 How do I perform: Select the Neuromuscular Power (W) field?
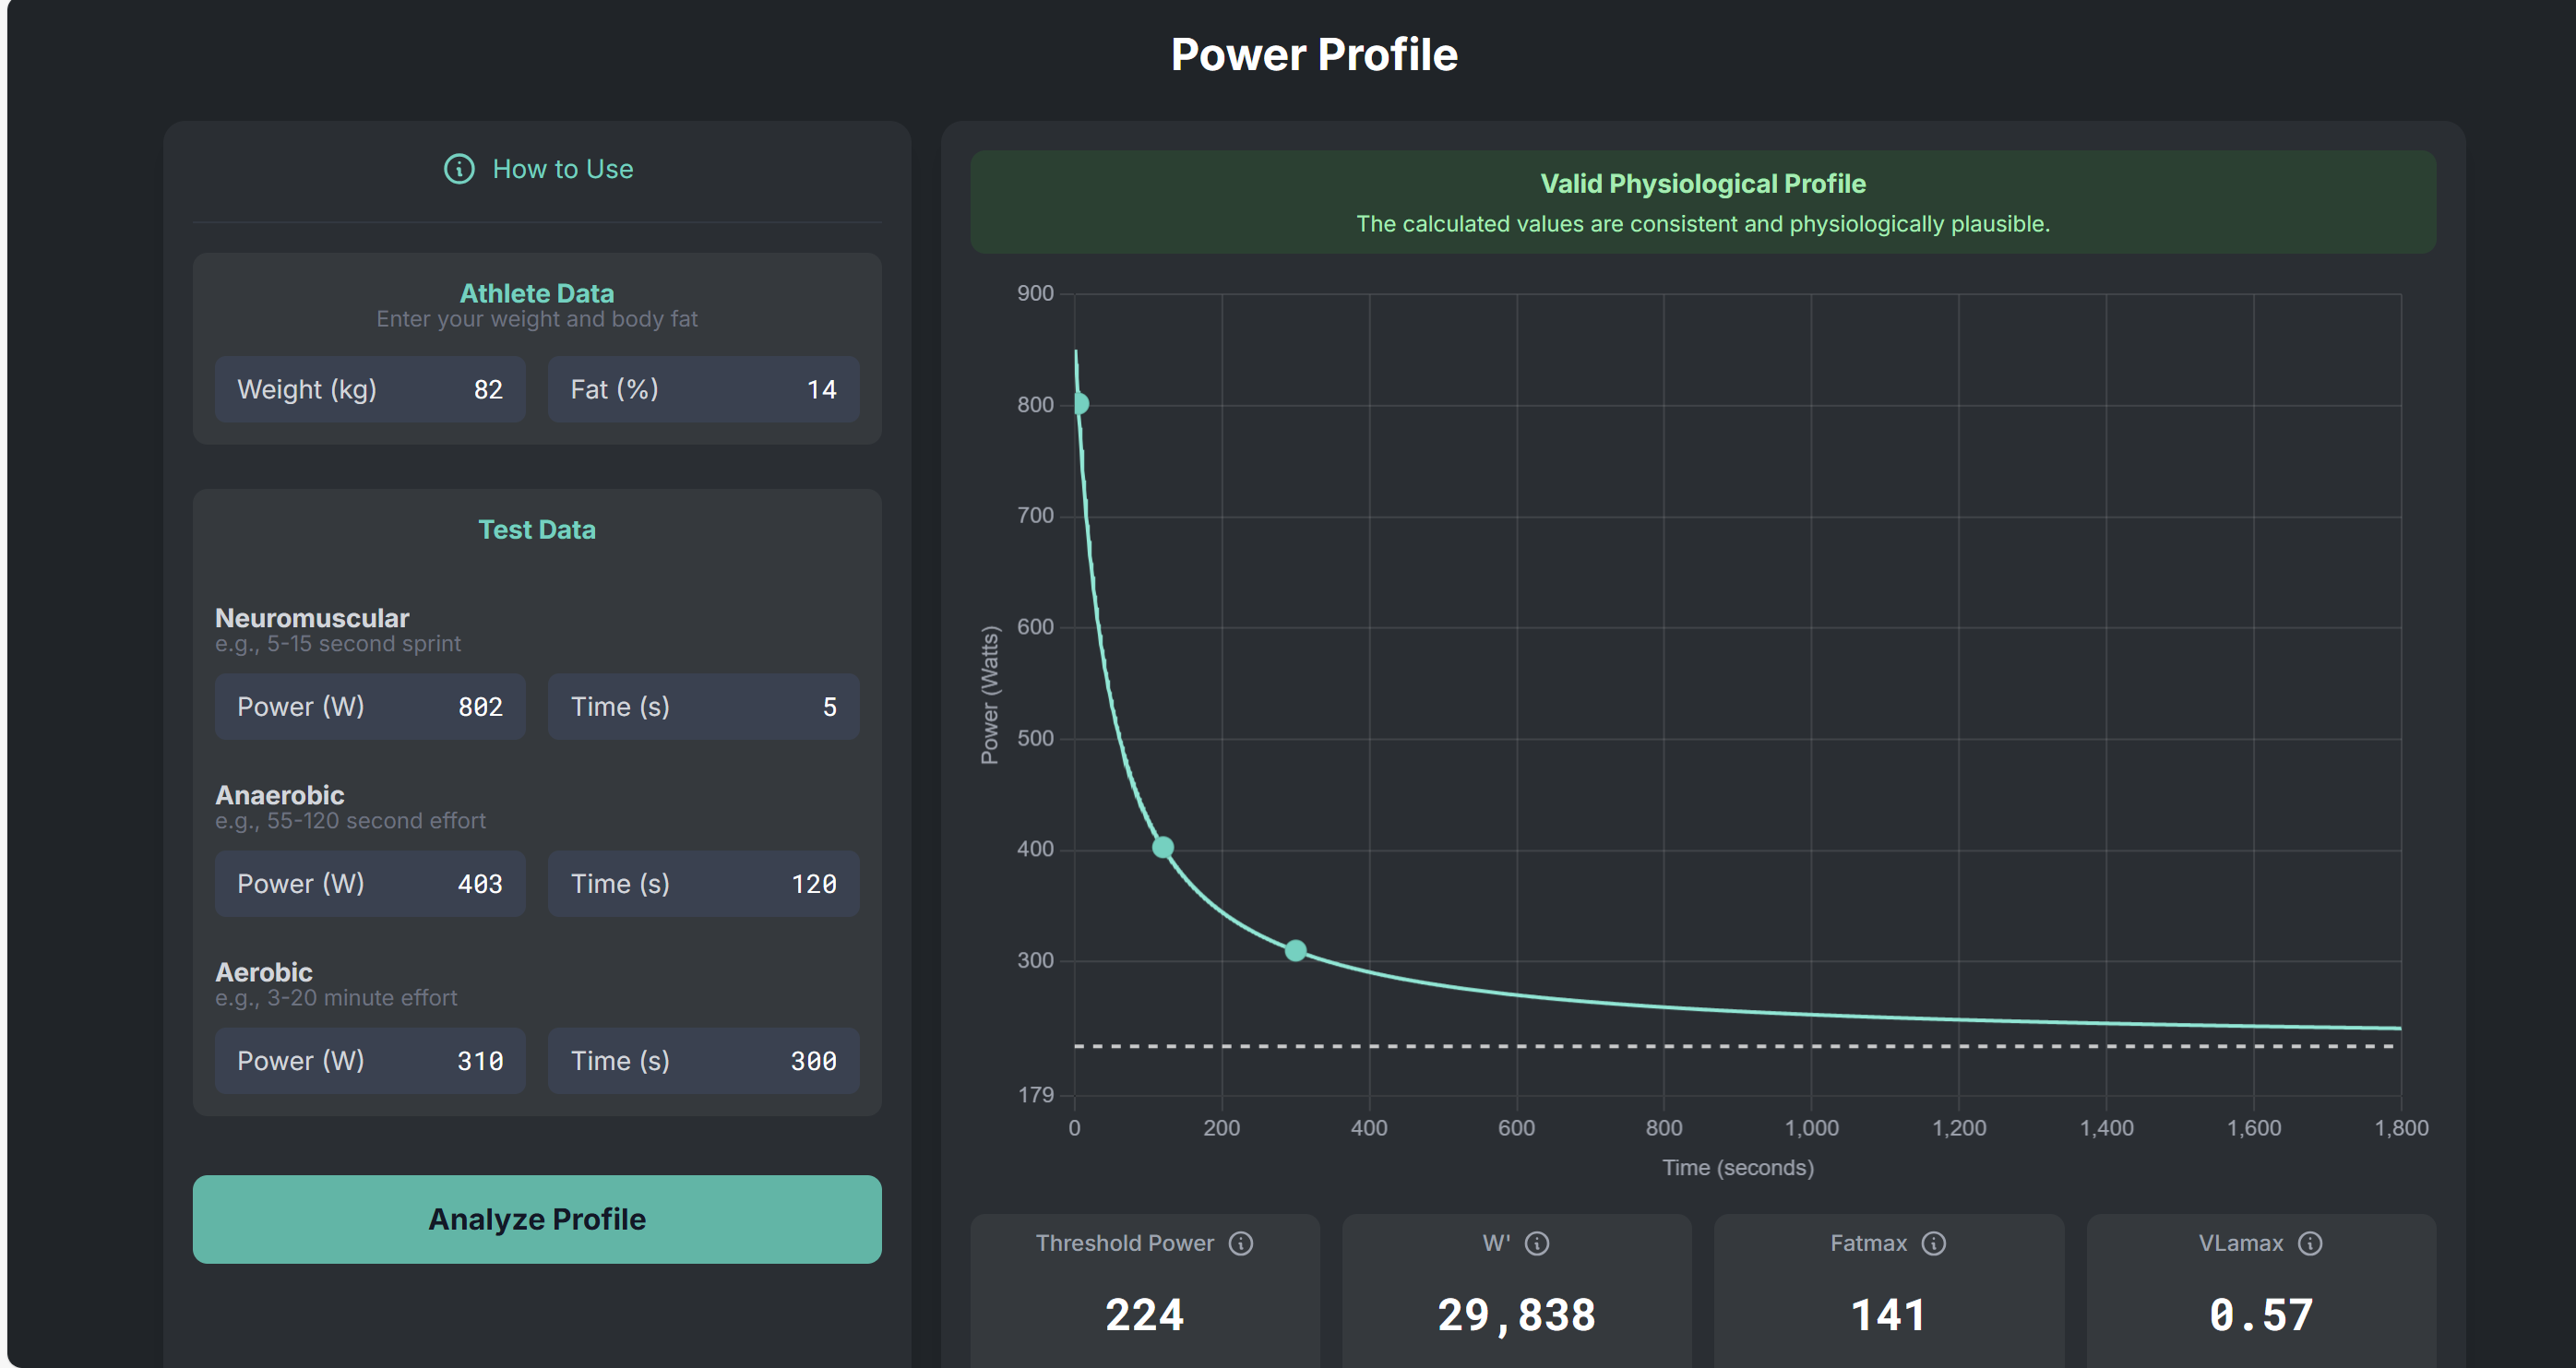(x=370, y=707)
